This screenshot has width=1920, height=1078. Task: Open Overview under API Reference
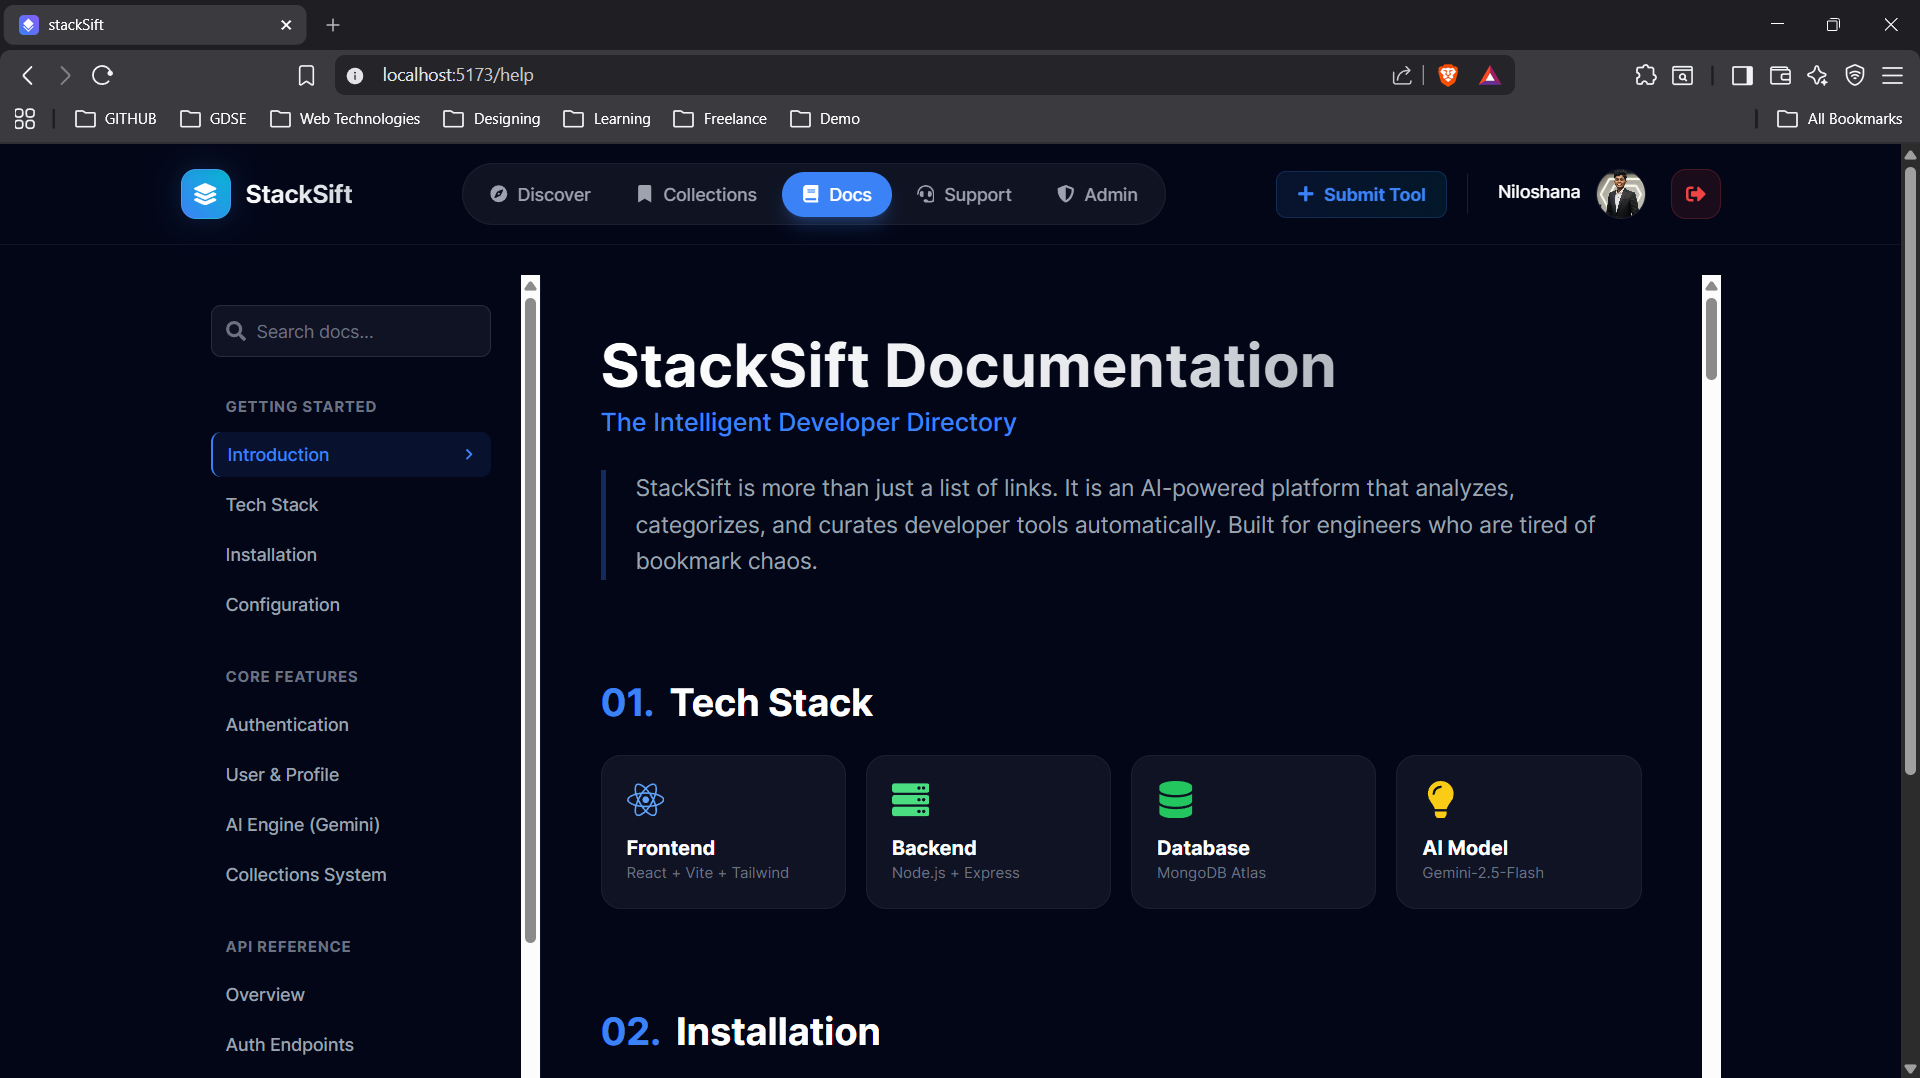265,995
